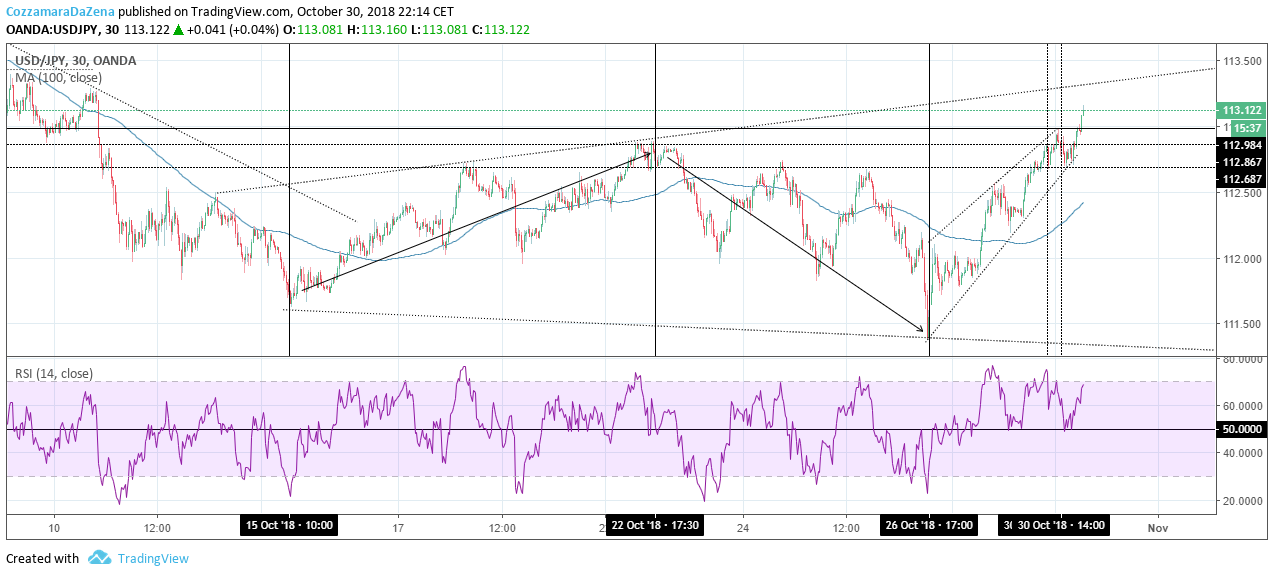Click the 113.122 current price label
This screenshot has width=1274, height=576.
[x=1241, y=110]
